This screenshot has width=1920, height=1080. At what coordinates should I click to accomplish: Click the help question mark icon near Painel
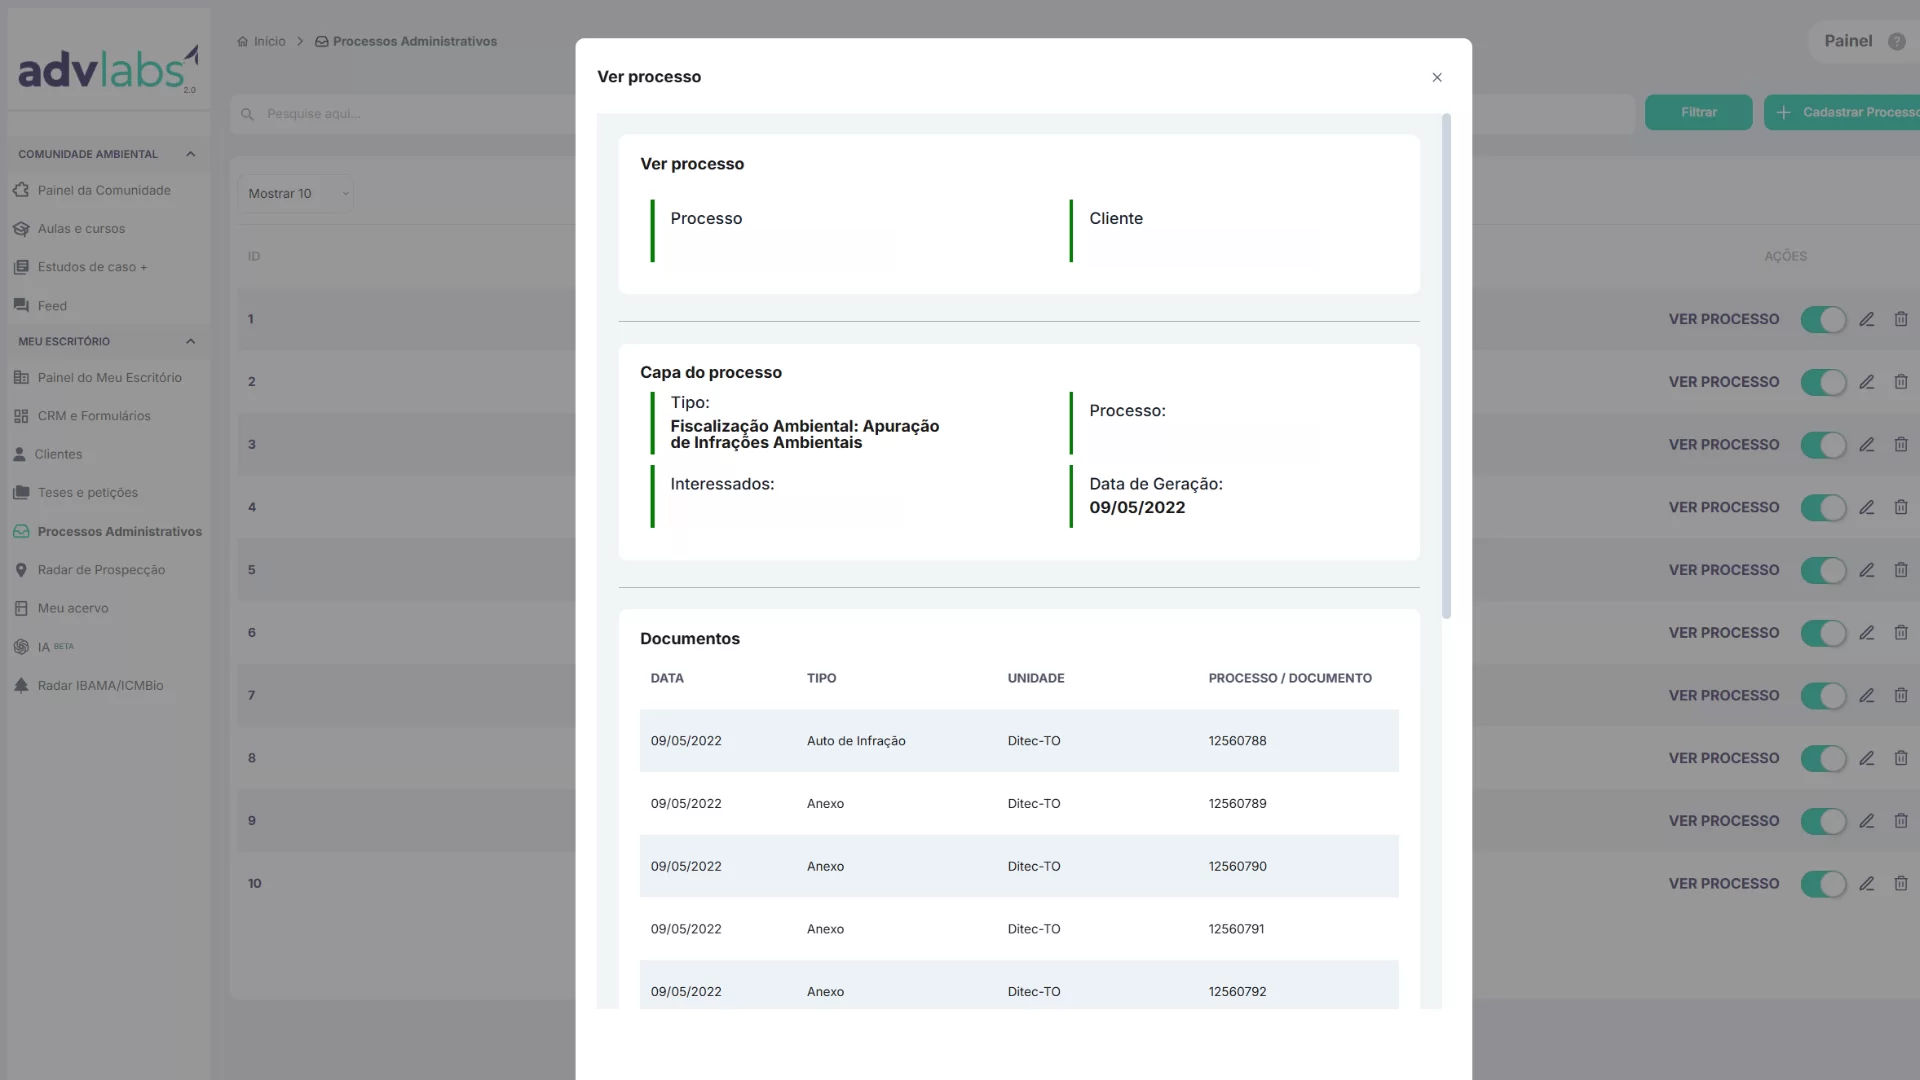[x=1896, y=41]
